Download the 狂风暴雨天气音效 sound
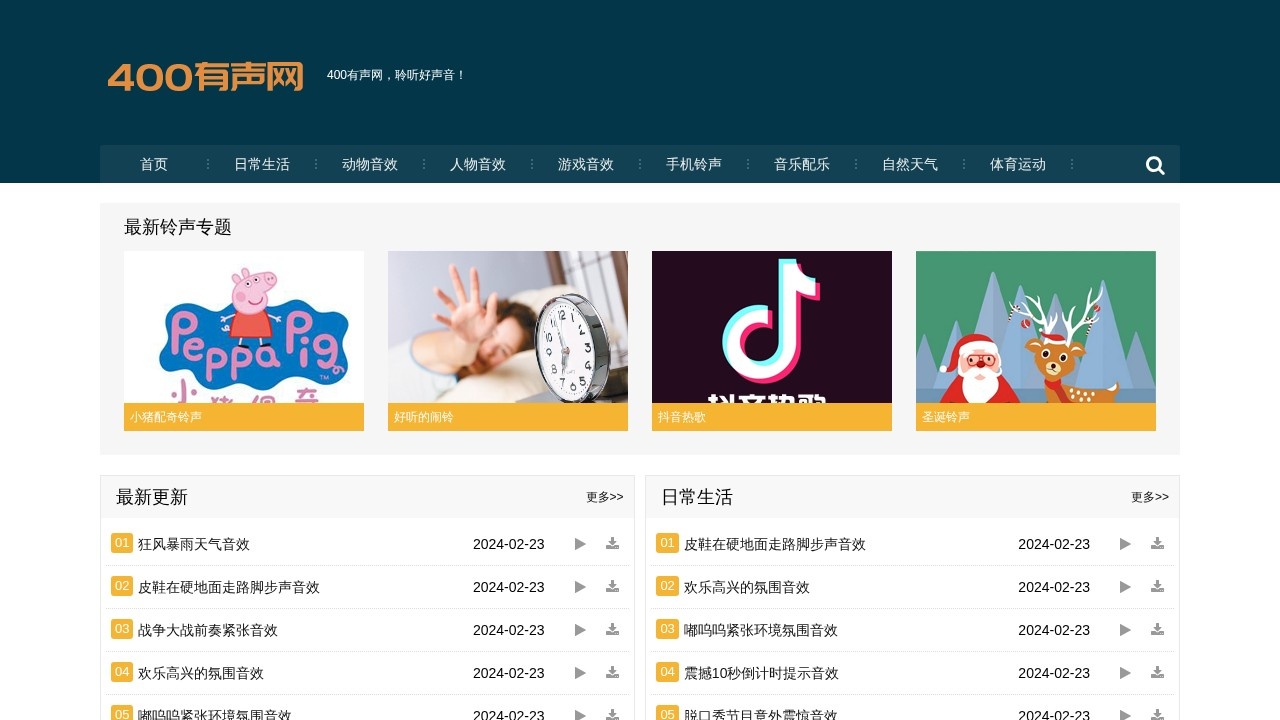1280x720 pixels. (x=611, y=544)
